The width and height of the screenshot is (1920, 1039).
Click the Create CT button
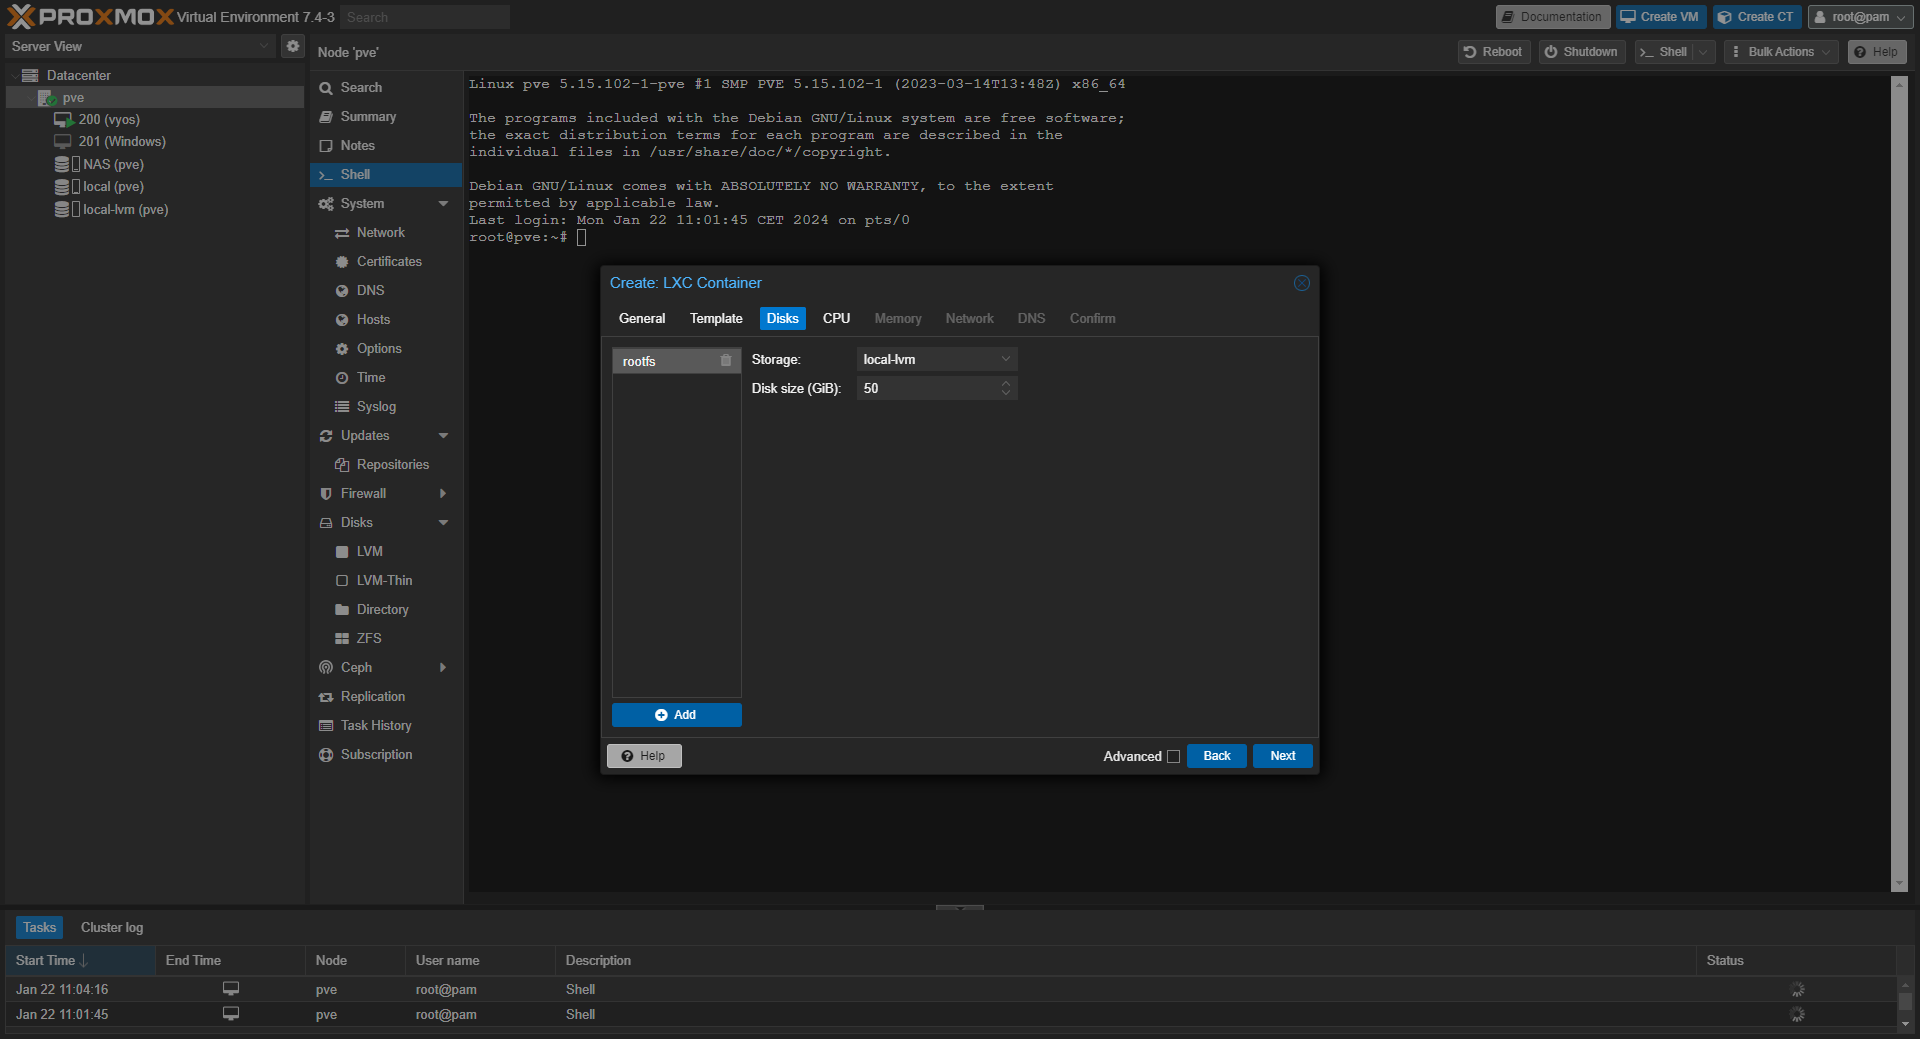[1757, 17]
